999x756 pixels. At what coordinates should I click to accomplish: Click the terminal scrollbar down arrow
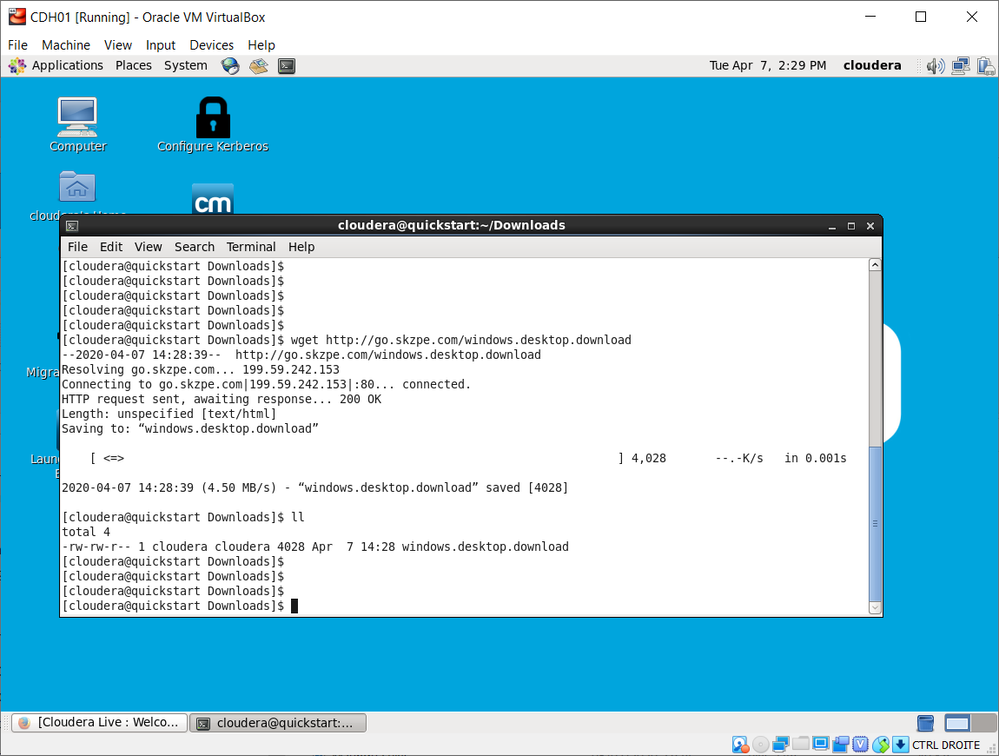coord(875,608)
